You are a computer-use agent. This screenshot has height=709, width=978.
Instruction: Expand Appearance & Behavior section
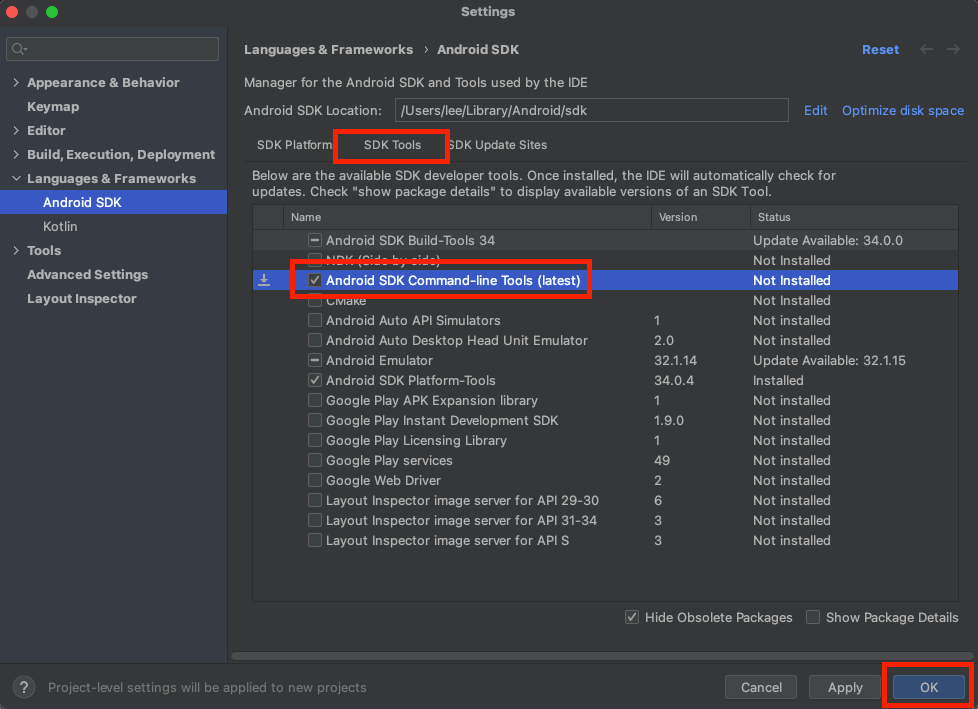[16, 82]
